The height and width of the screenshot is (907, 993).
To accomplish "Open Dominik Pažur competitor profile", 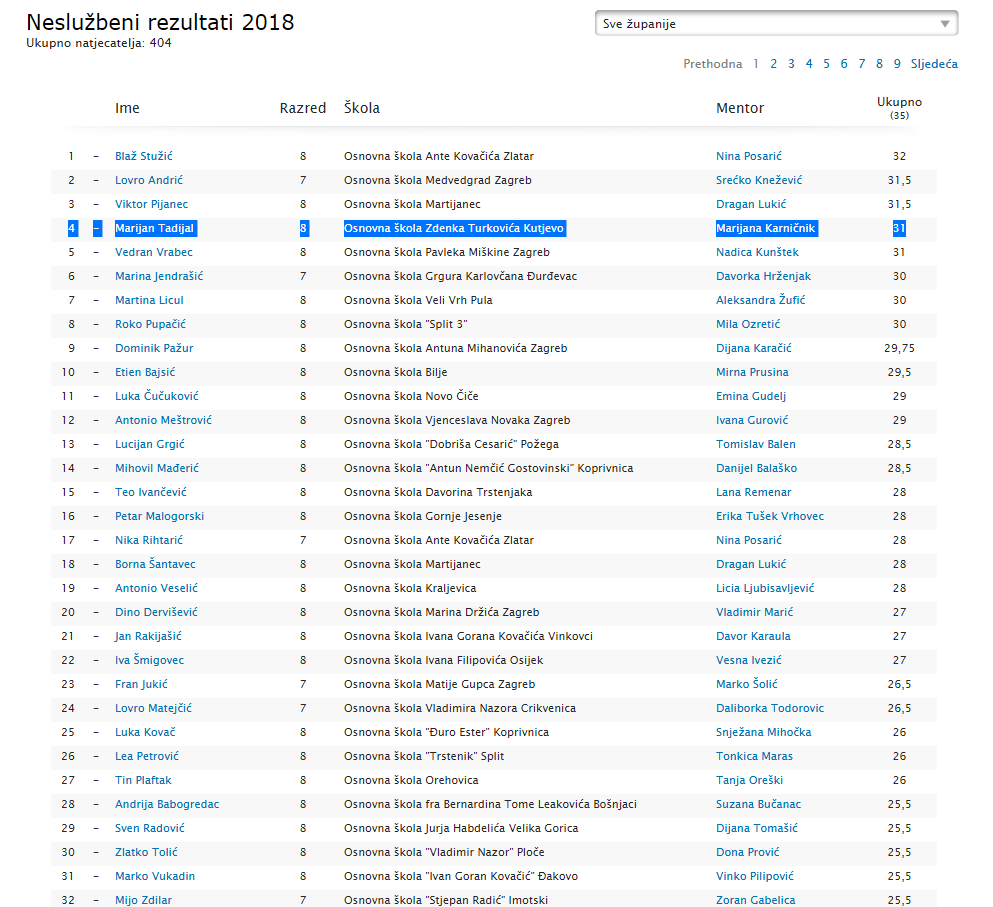I will click(x=154, y=348).
